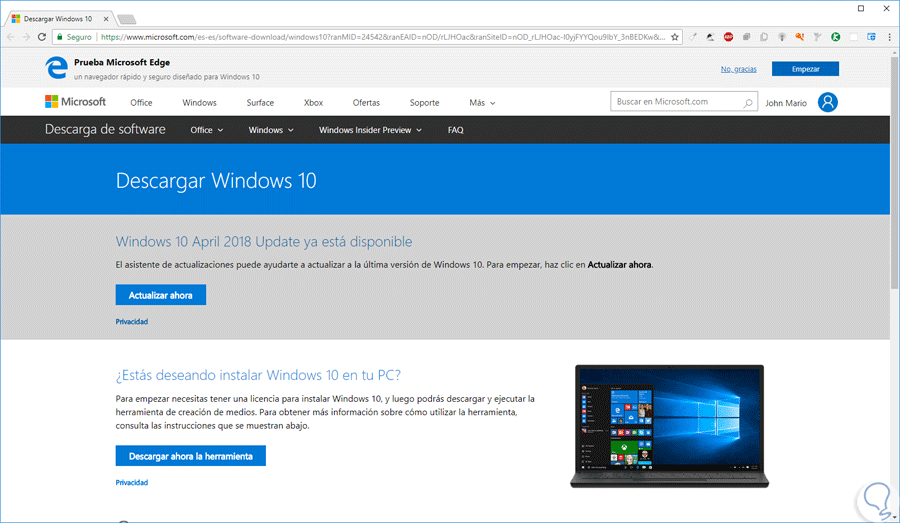Click Descargar ahora la herramienta button
The image size is (900, 523).
coord(191,456)
